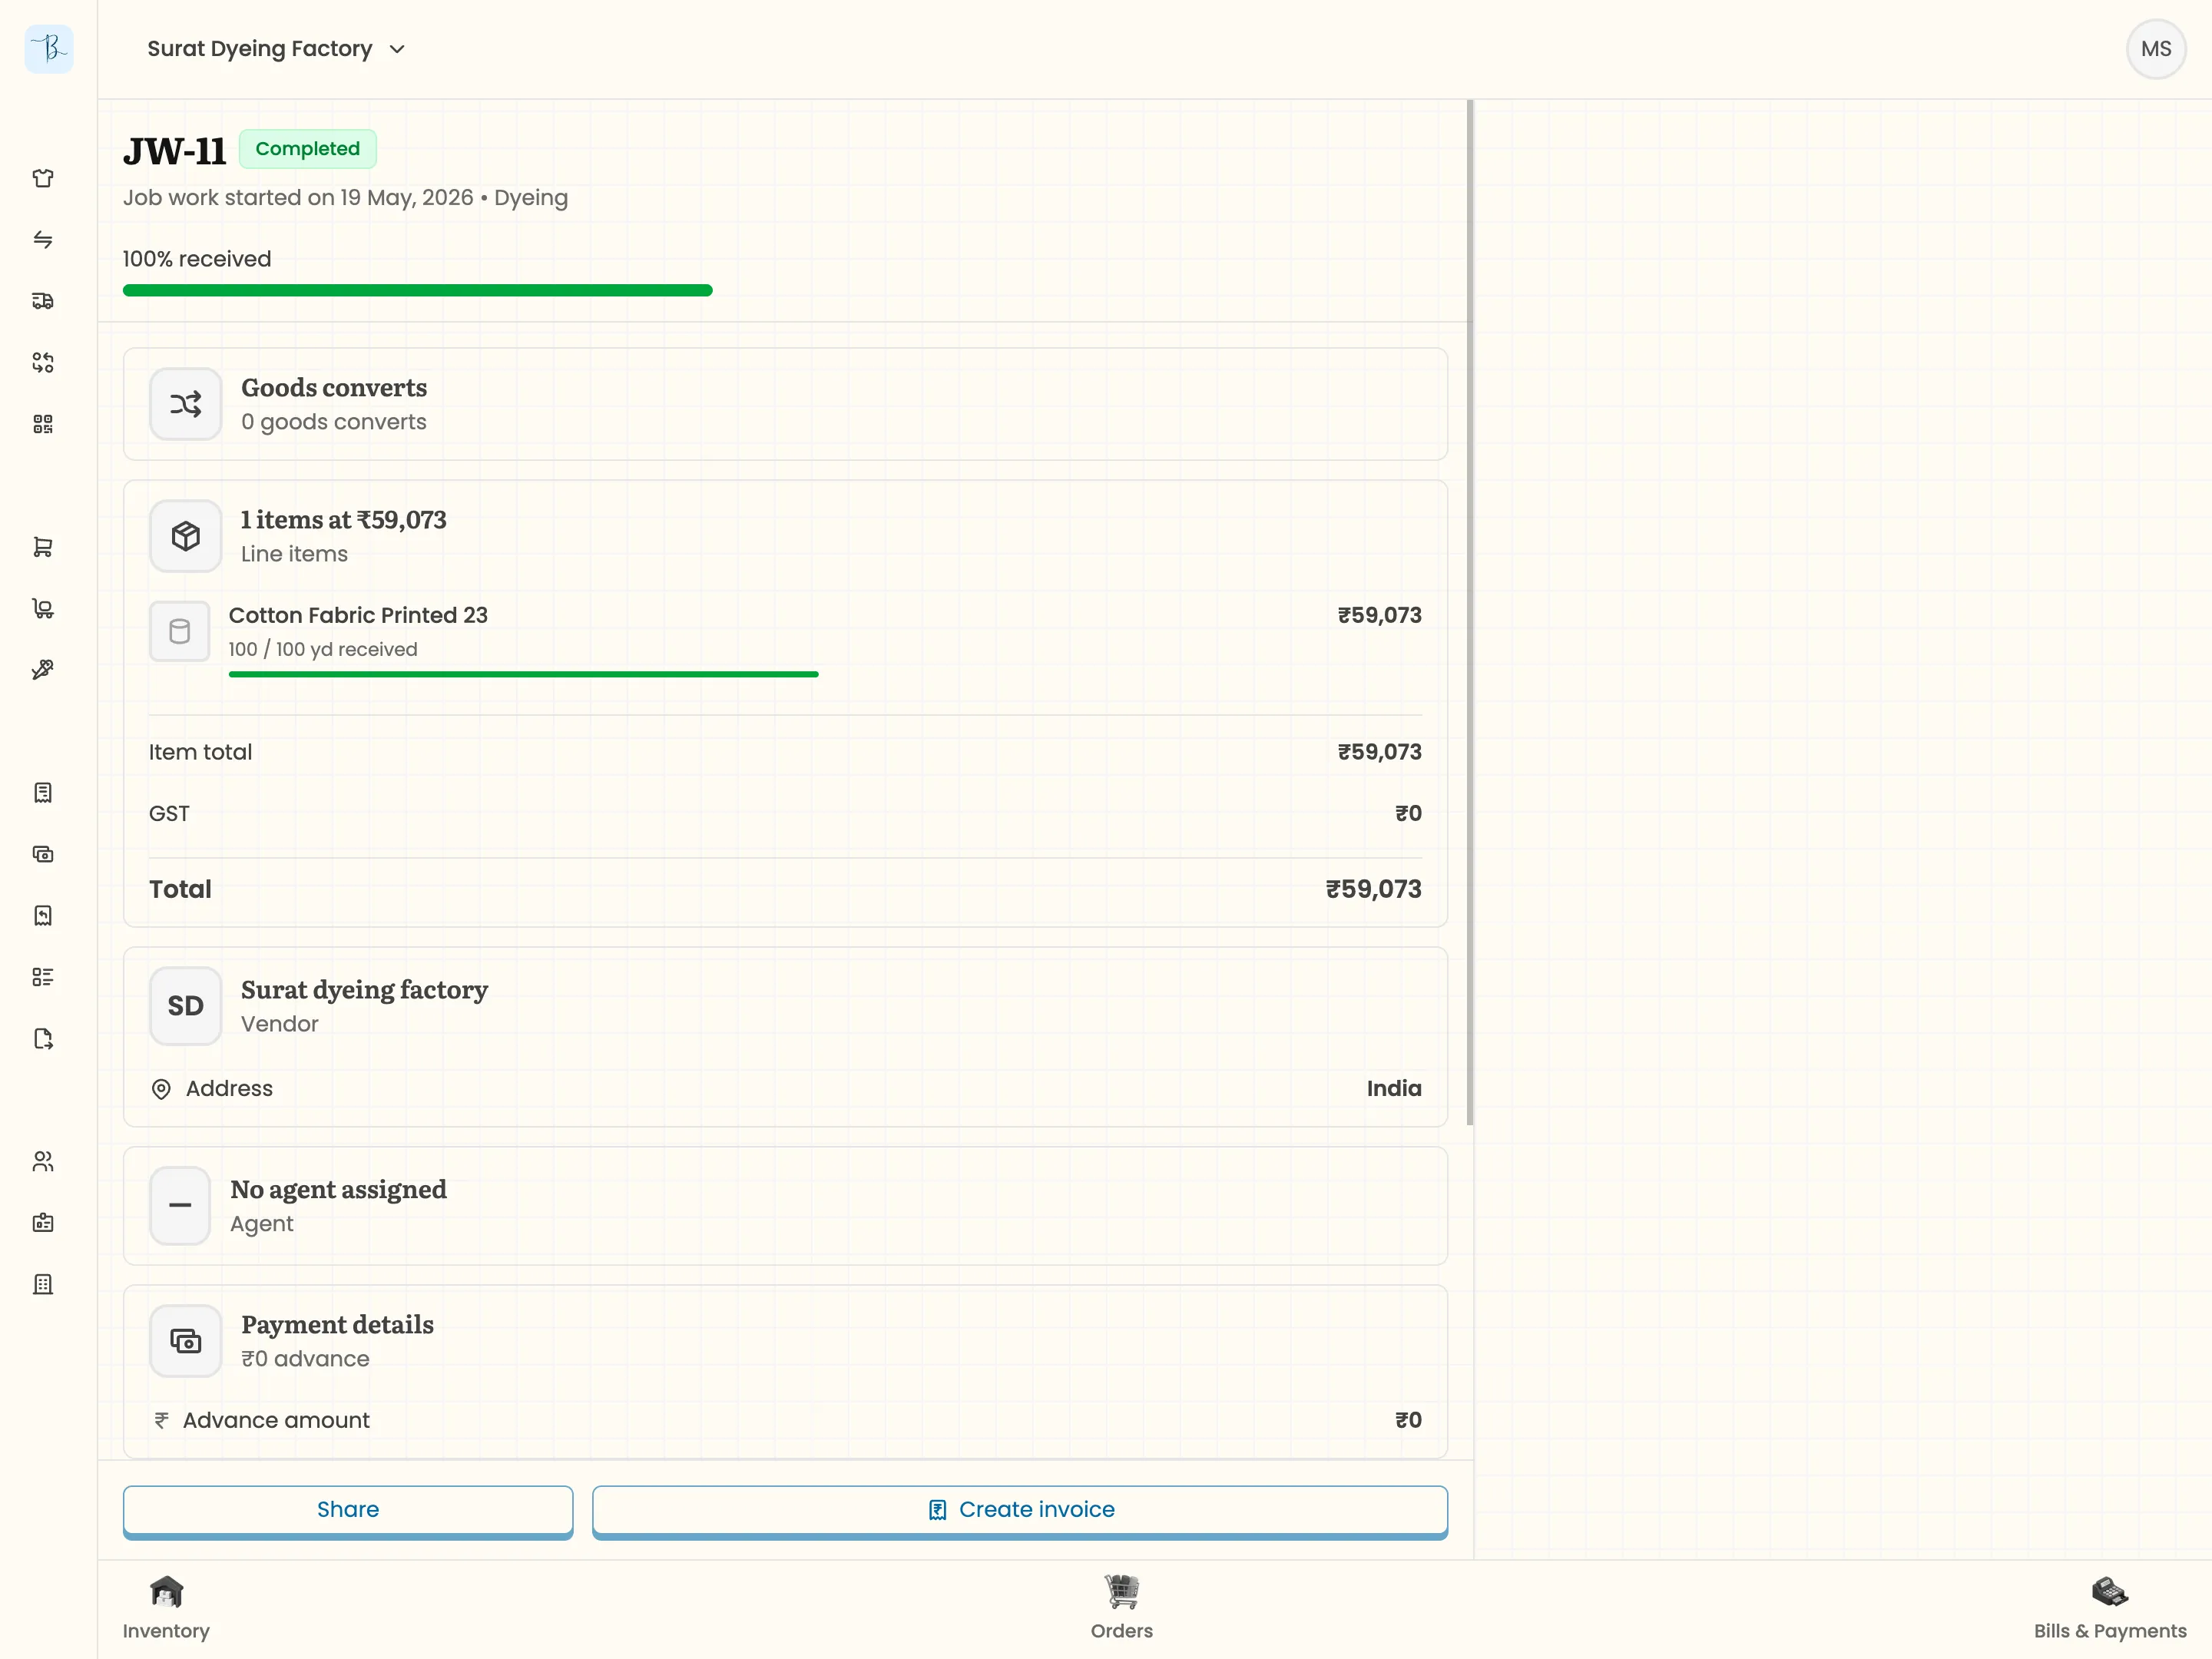Click the Advance amount ₹0 value
Screen dimensions: 2212x1659
click(x=1408, y=1420)
